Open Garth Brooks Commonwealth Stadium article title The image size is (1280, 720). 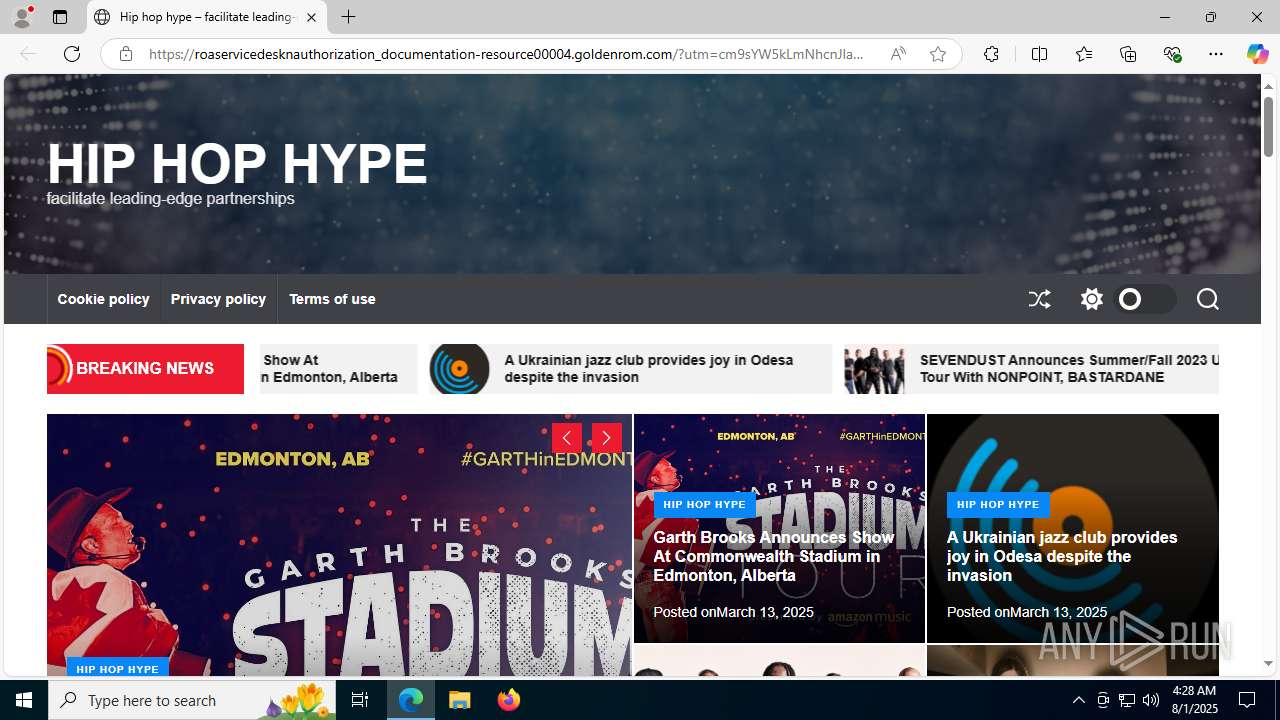[774, 556]
